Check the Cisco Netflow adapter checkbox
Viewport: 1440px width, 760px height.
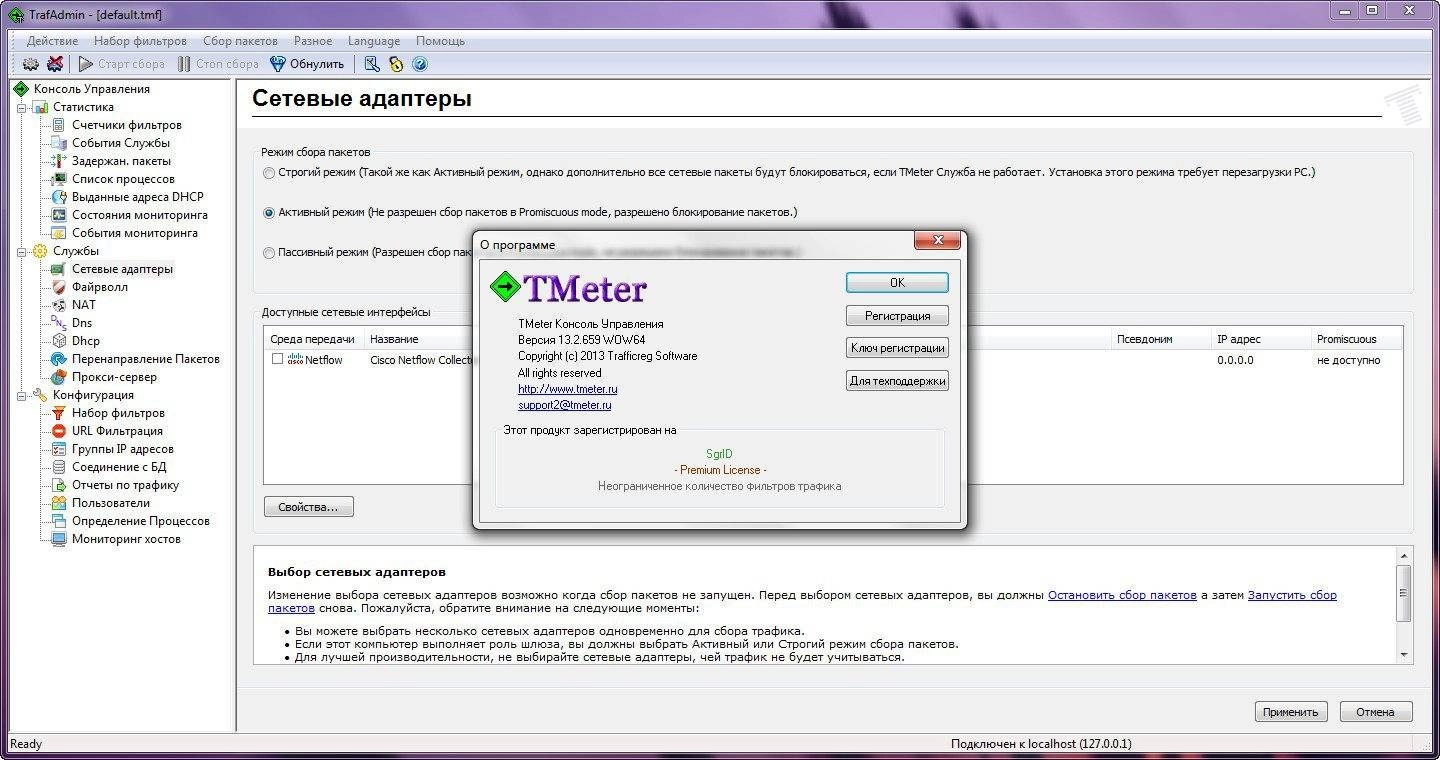click(x=278, y=359)
